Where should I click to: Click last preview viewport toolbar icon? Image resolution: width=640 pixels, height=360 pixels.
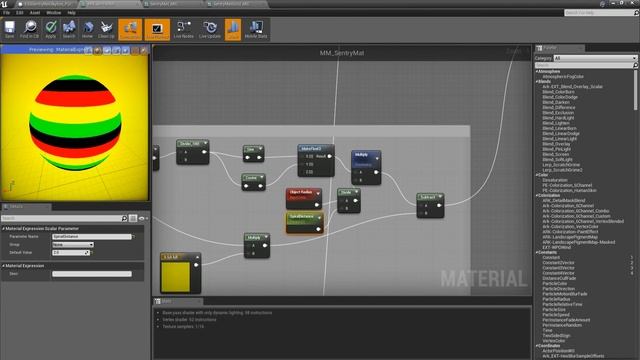(144, 50)
